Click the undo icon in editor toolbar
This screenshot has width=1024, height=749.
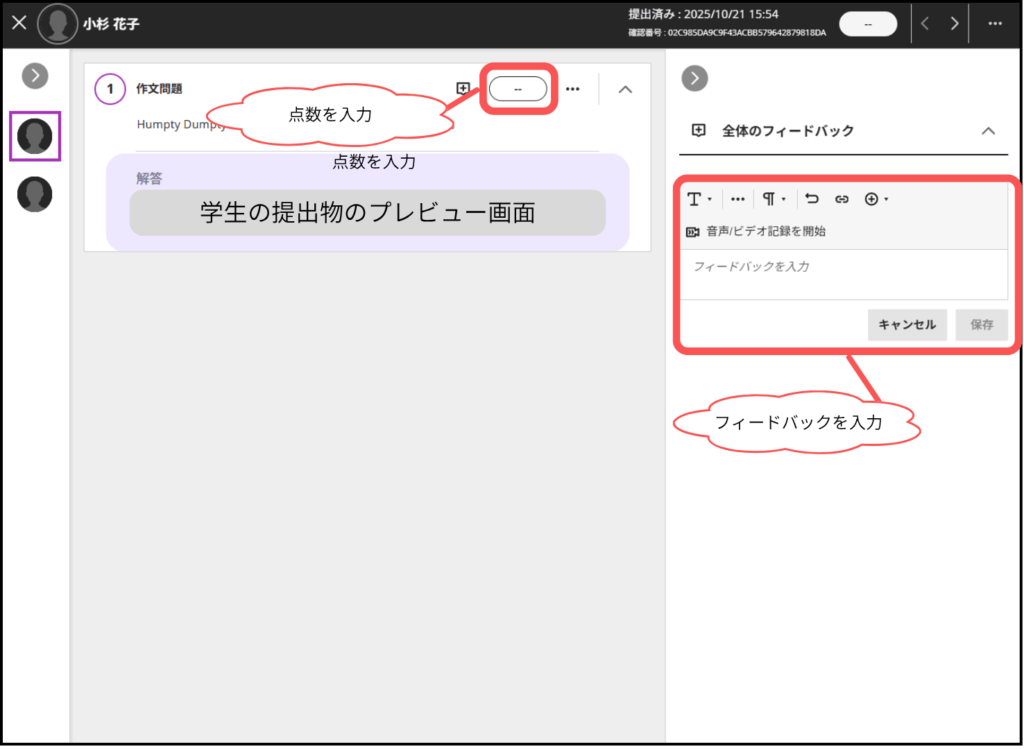point(812,199)
